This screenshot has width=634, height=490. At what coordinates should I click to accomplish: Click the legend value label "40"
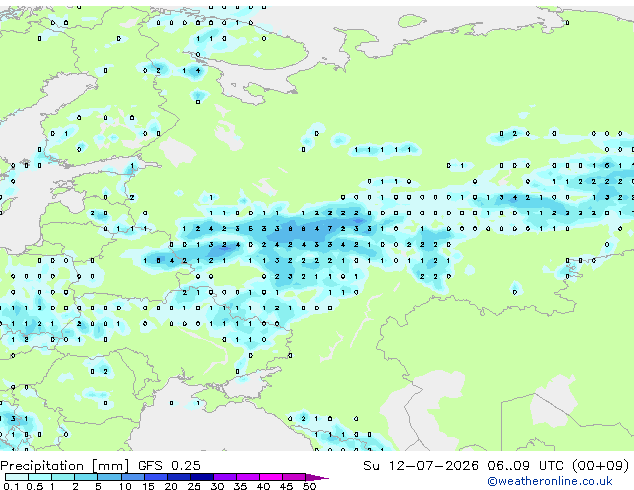(263, 486)
